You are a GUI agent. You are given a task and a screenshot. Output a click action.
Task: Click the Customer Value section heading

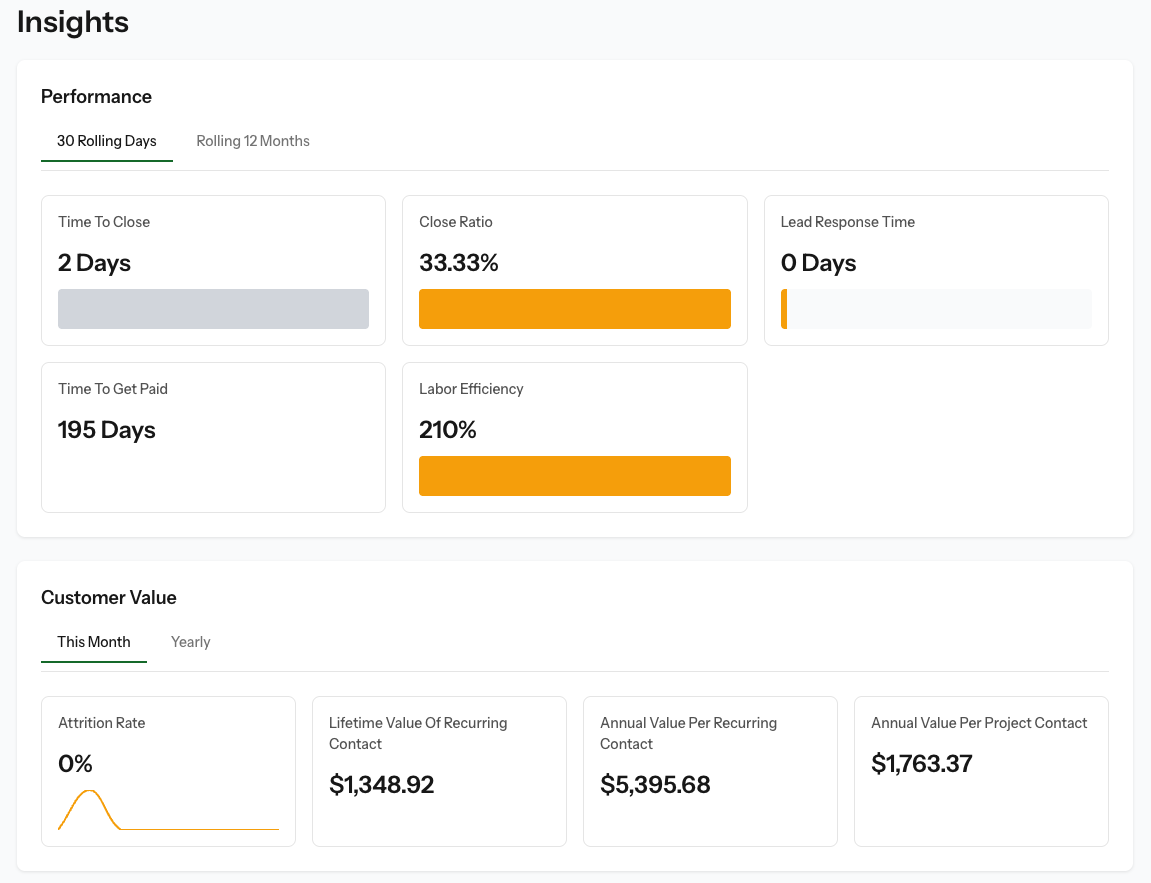point(109,597)
